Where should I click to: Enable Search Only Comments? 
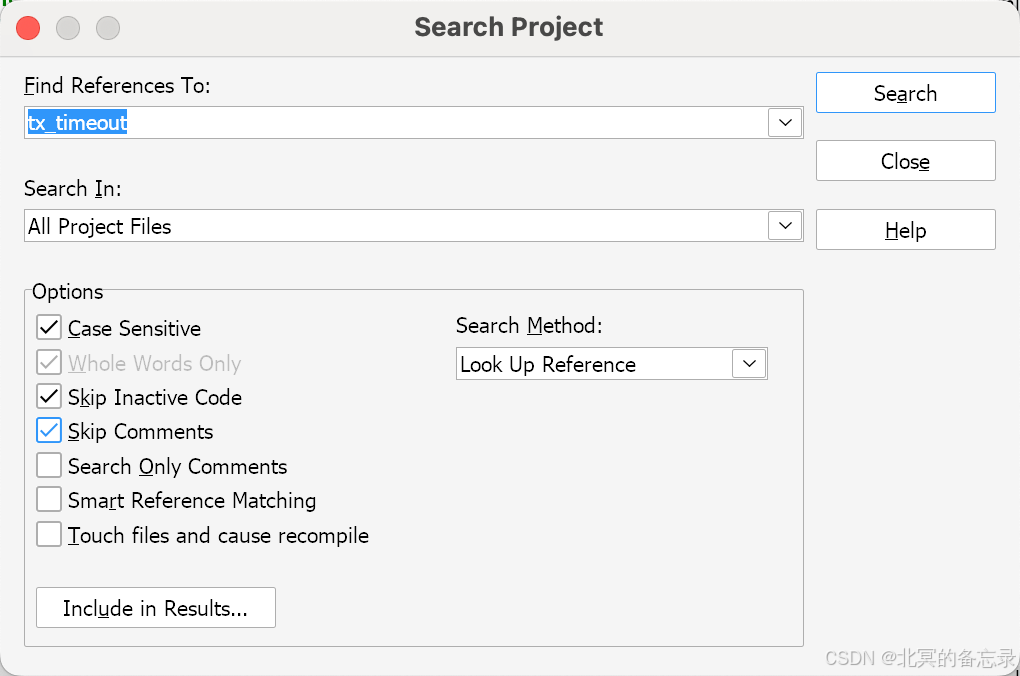pyautogui.click(x=49, y=466)
